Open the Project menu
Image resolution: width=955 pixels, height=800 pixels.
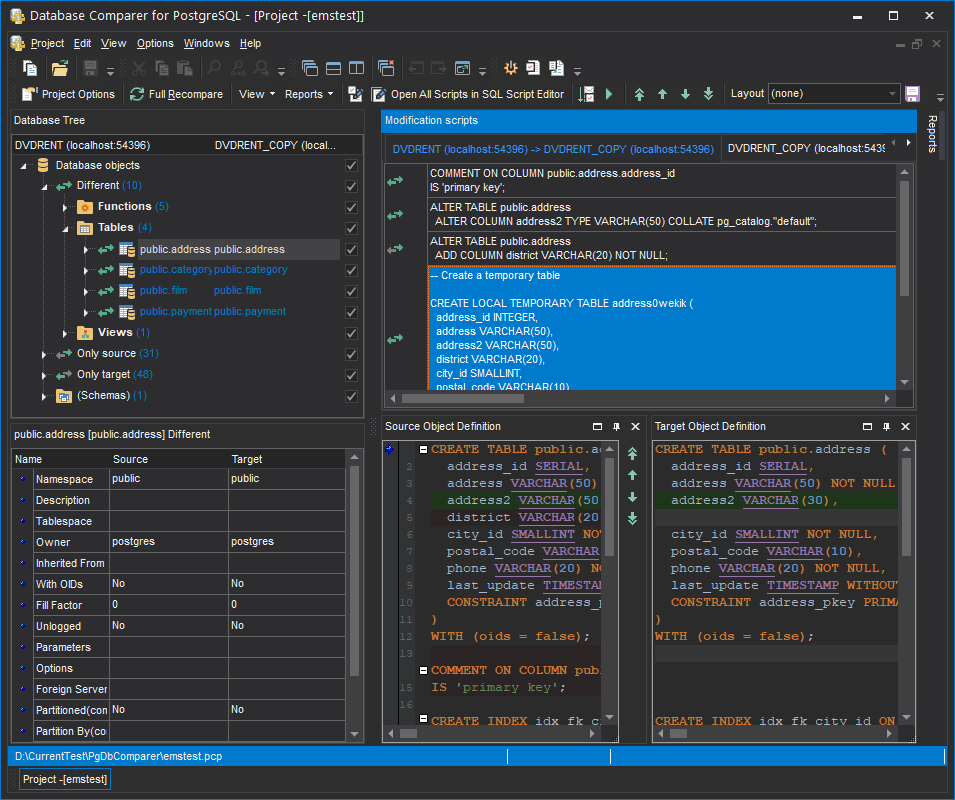click(x=47, y=43)
